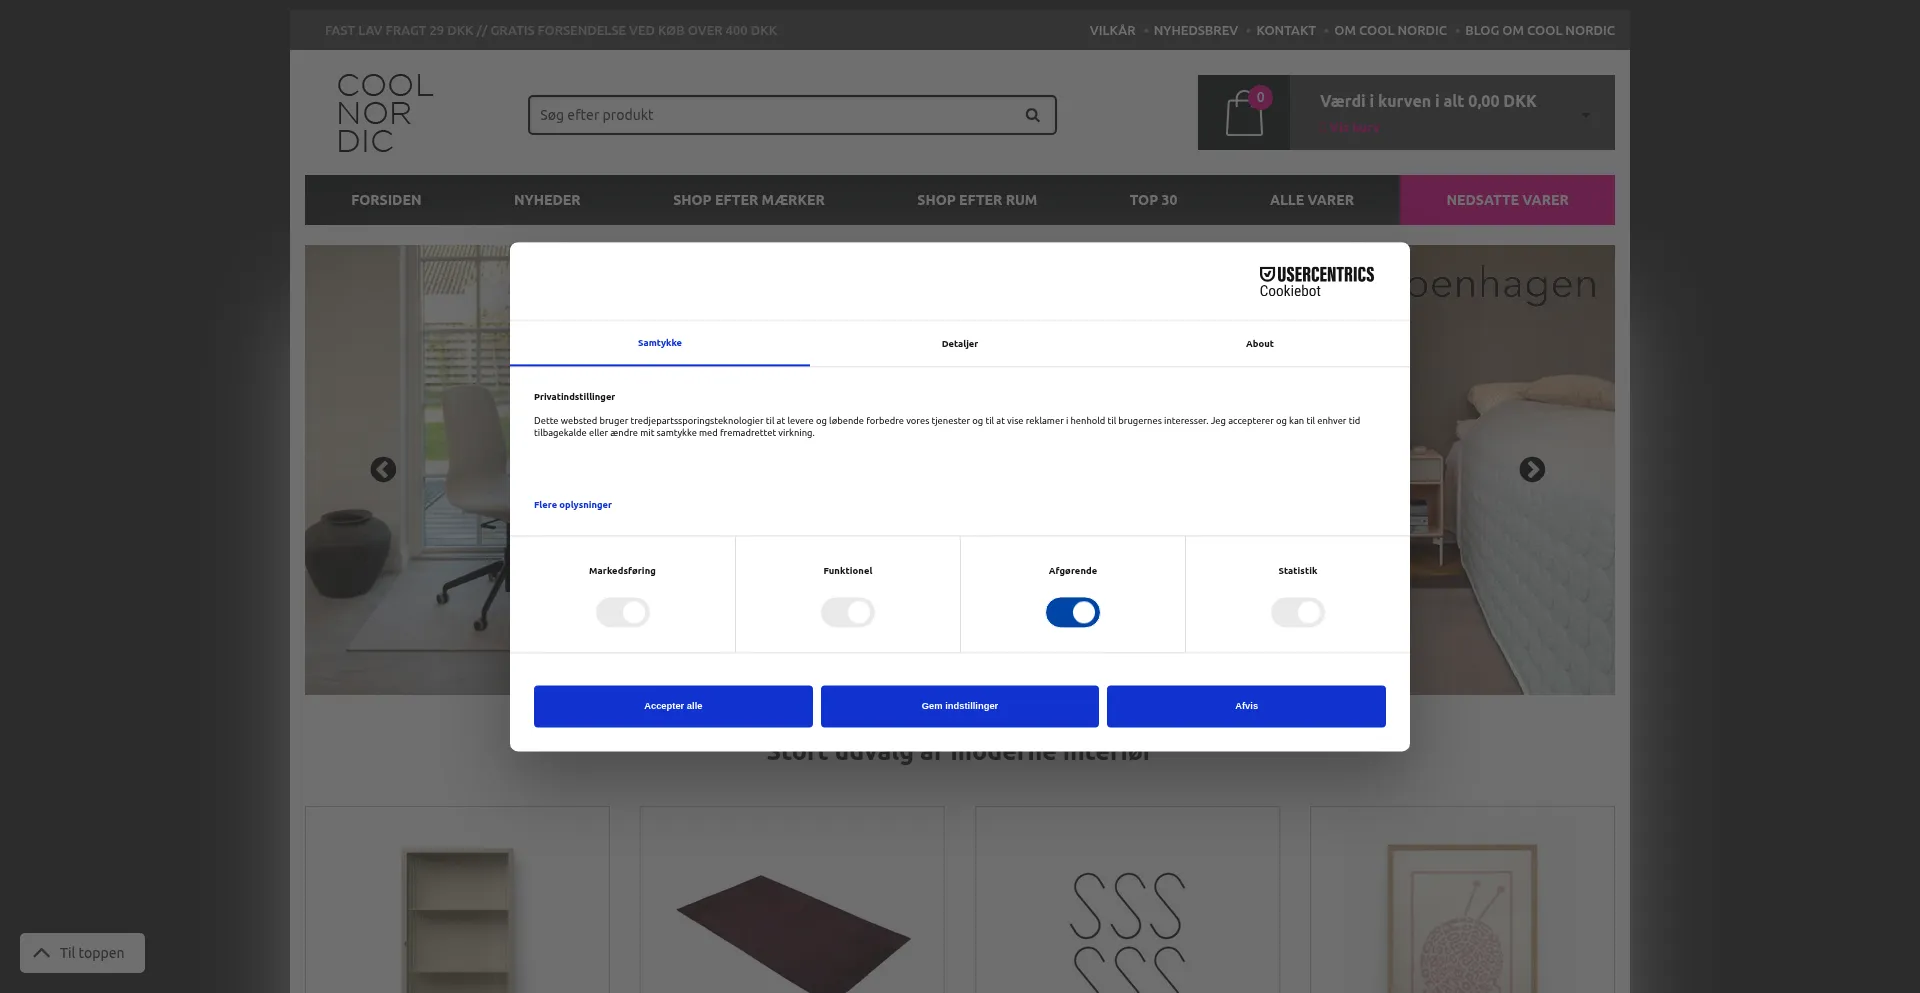Open the Shop efter mærker menu
This screenshot has width=1920, height=993.
point(748,200)
